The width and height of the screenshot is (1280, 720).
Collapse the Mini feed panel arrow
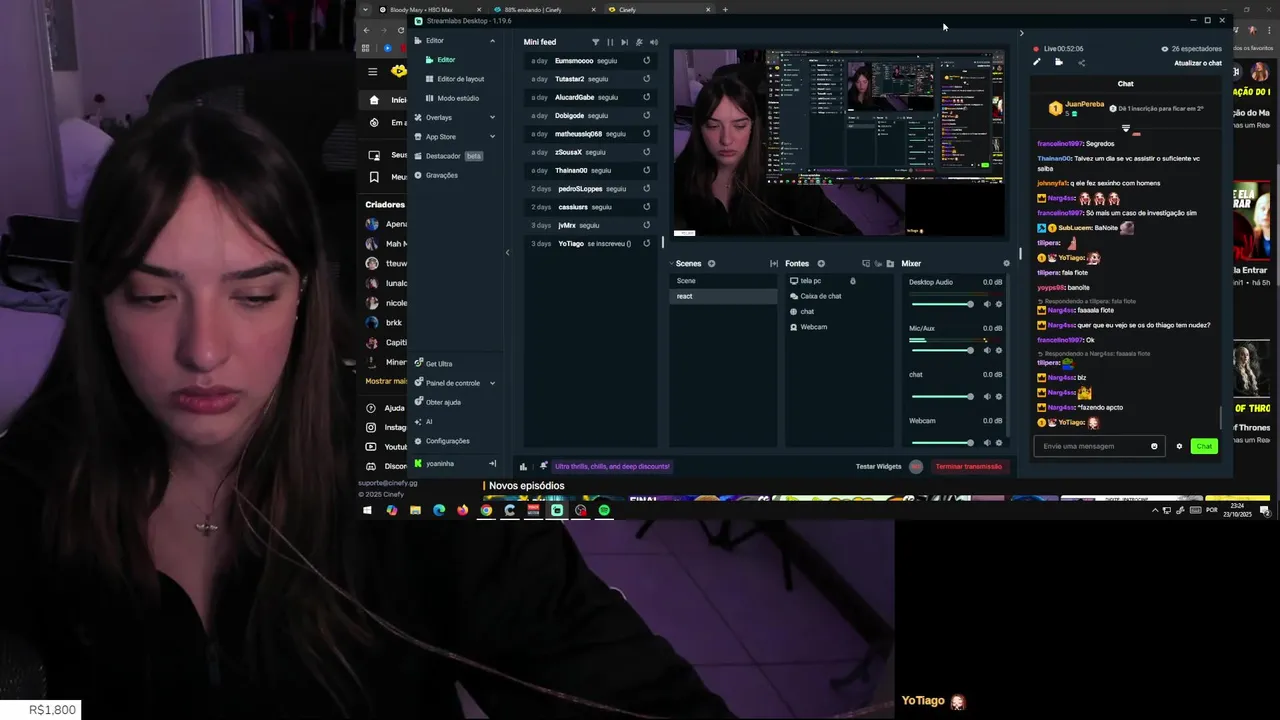tap(507, 252)
